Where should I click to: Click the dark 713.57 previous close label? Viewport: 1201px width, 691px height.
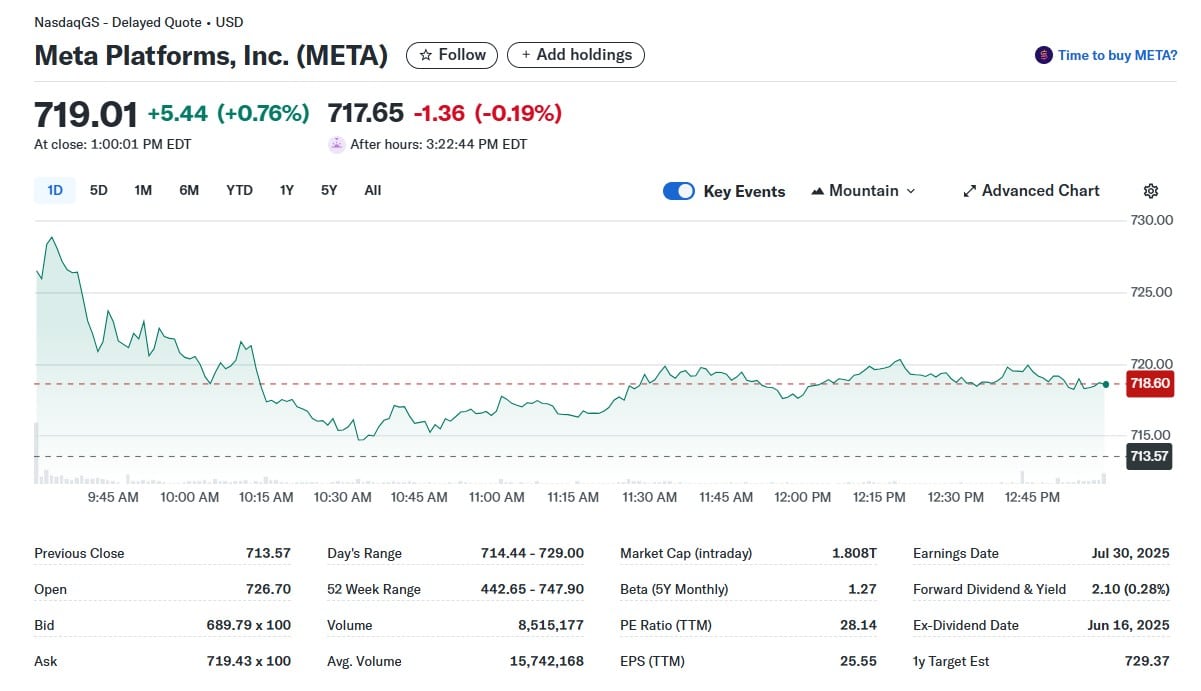pyautogui.click(x=1149, y=456)
